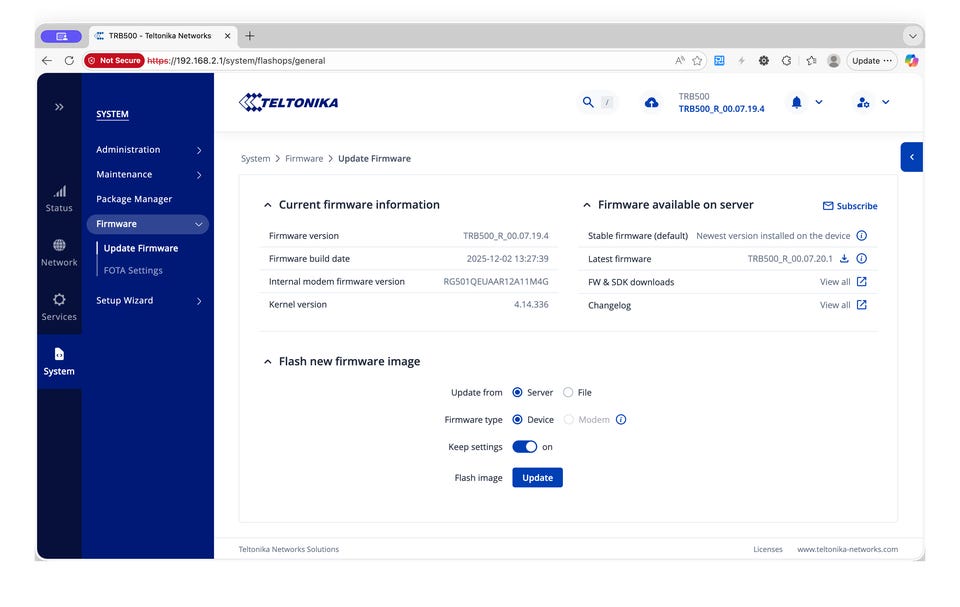Collapse Current firmware information section
This screenshot has width=960, height=607.
point(268,205)
